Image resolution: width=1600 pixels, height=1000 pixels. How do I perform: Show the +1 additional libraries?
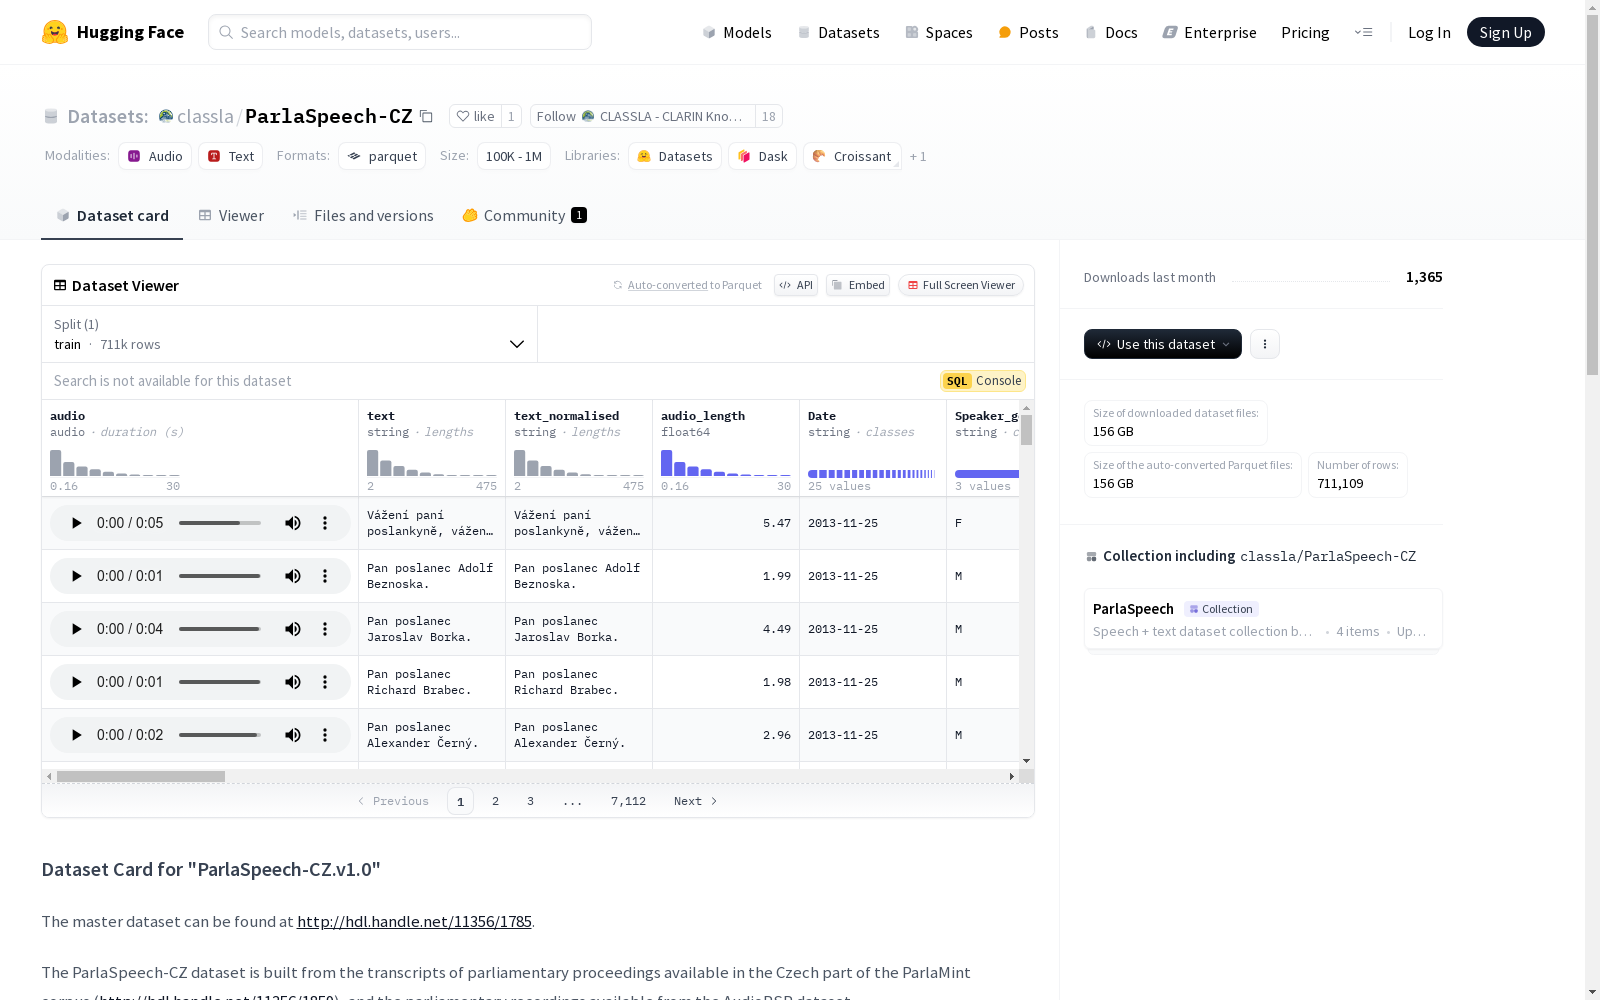(918, 157)
